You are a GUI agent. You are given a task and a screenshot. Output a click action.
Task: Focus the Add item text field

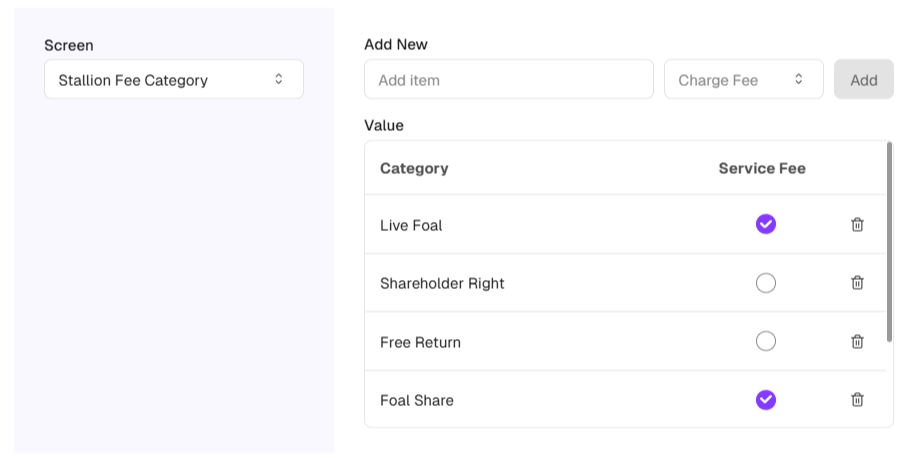tap(508, 80)
